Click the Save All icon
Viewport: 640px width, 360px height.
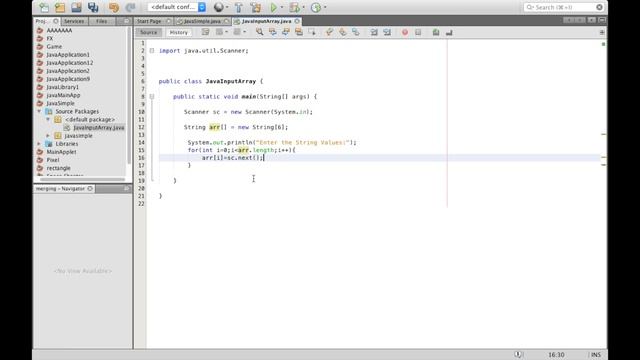point(93,7)
